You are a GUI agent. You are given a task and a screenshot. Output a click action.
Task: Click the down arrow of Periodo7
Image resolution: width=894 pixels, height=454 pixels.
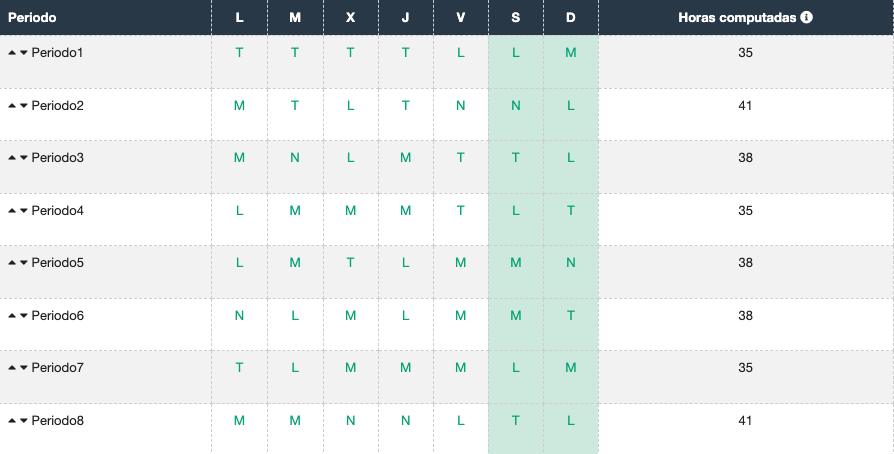click(x=24, y=368)
